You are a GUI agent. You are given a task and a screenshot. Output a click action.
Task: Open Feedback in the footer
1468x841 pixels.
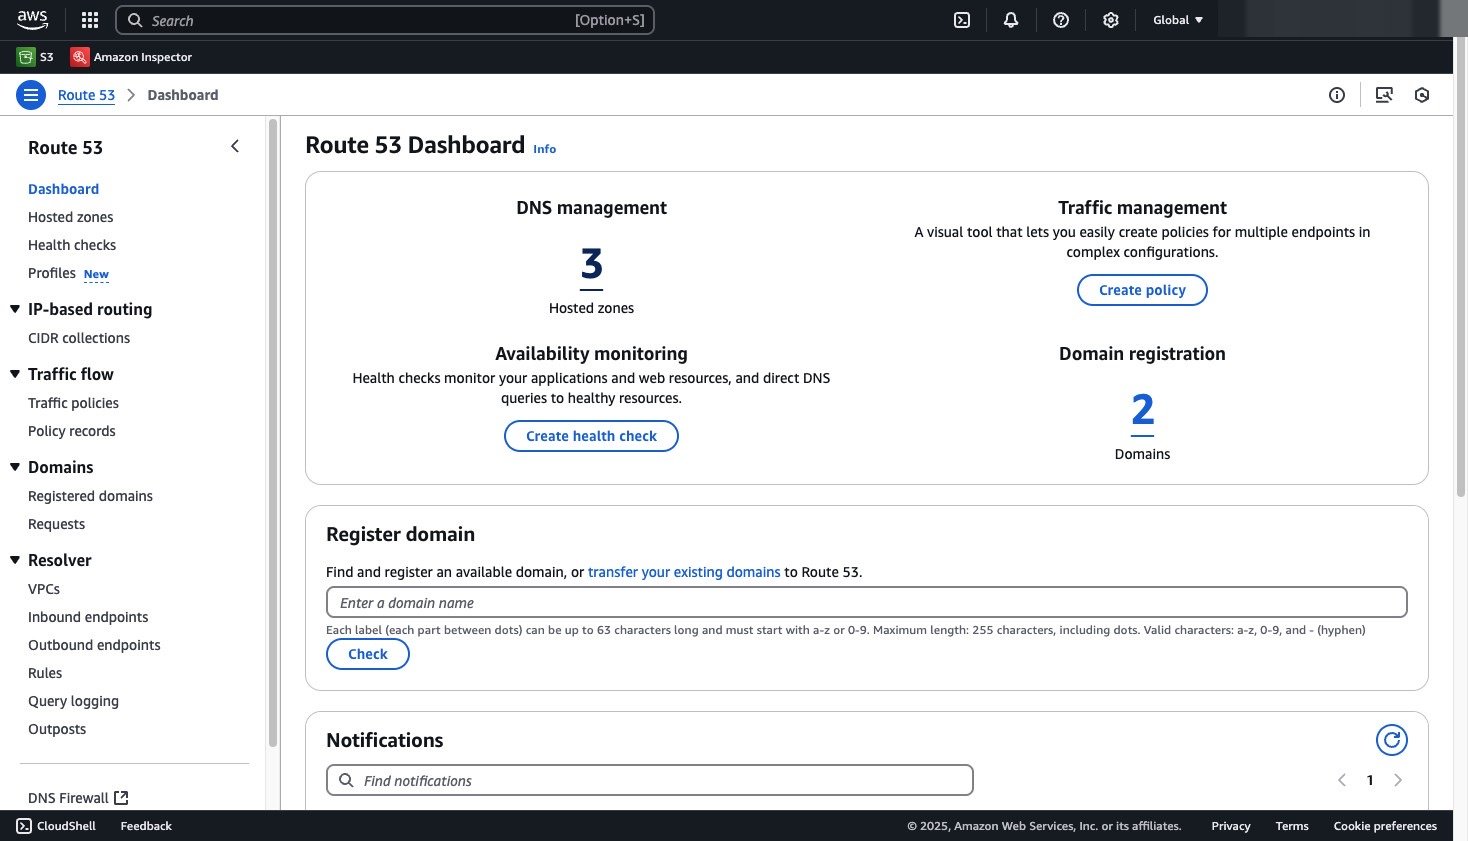tap(146, 826)
